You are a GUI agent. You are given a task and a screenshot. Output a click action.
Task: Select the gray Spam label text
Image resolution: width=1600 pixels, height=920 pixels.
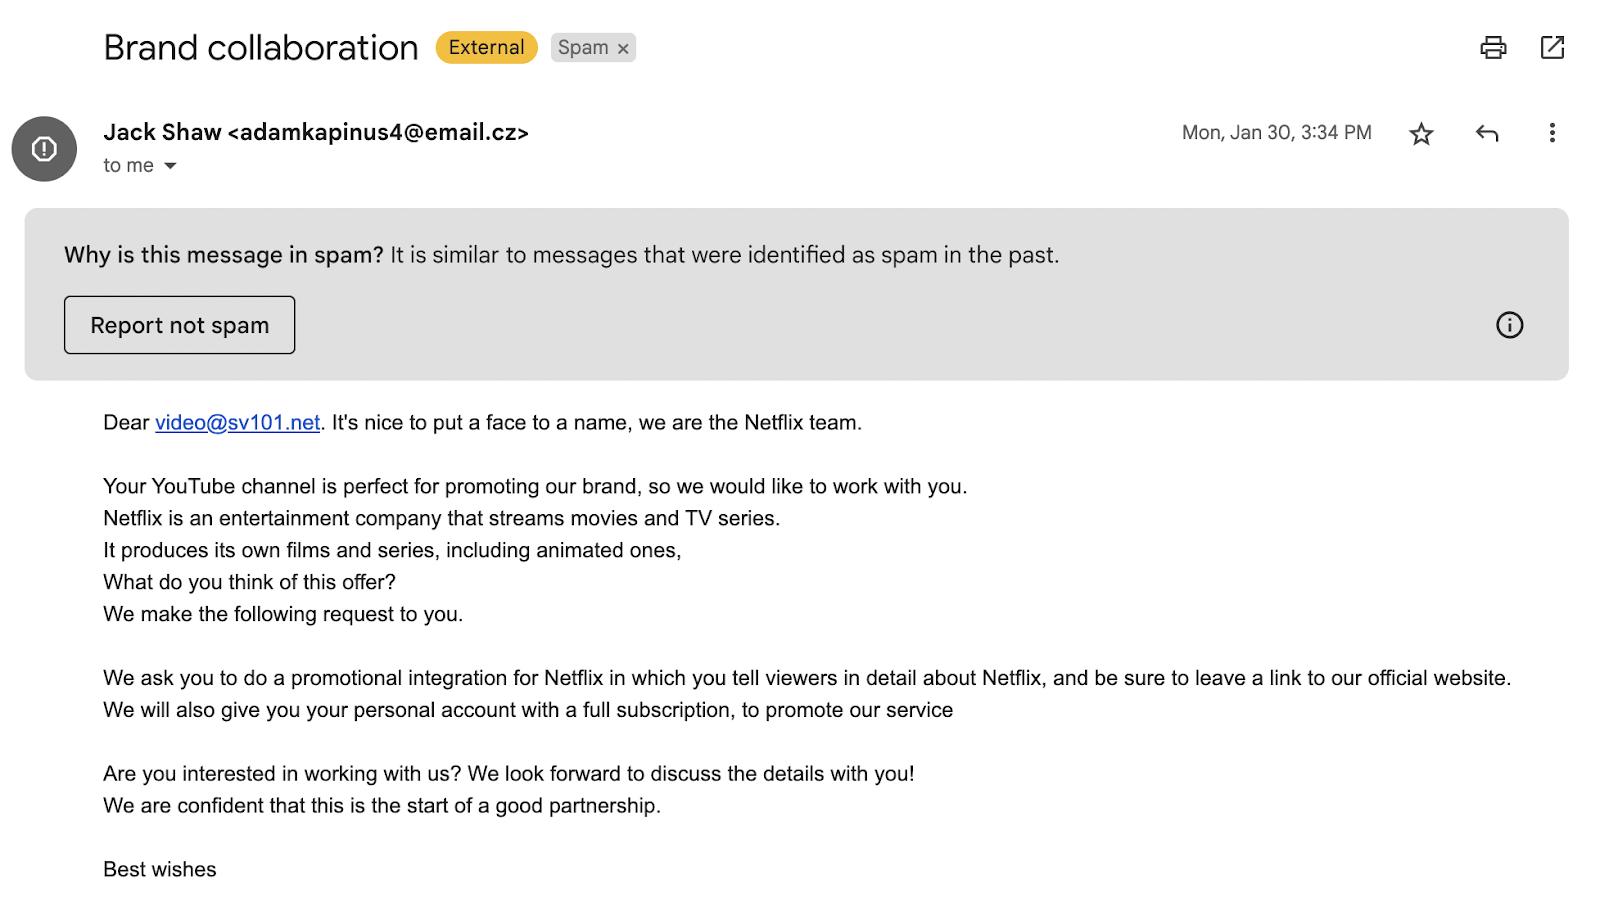click(583, 47)
